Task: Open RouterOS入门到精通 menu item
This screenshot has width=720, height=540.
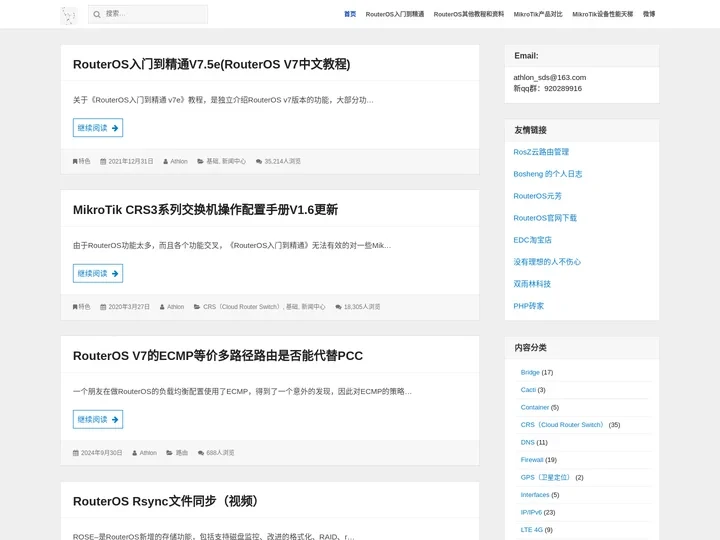Action: (x=395, y=14)
